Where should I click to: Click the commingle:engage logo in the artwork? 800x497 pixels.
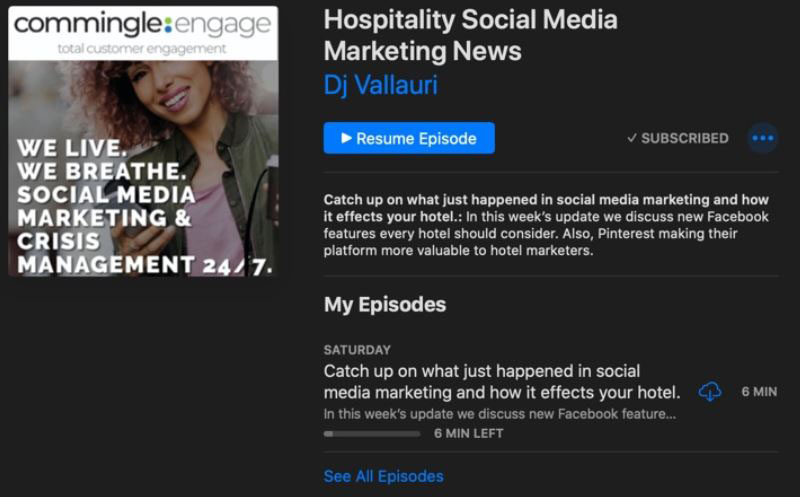tap(142, 24)
